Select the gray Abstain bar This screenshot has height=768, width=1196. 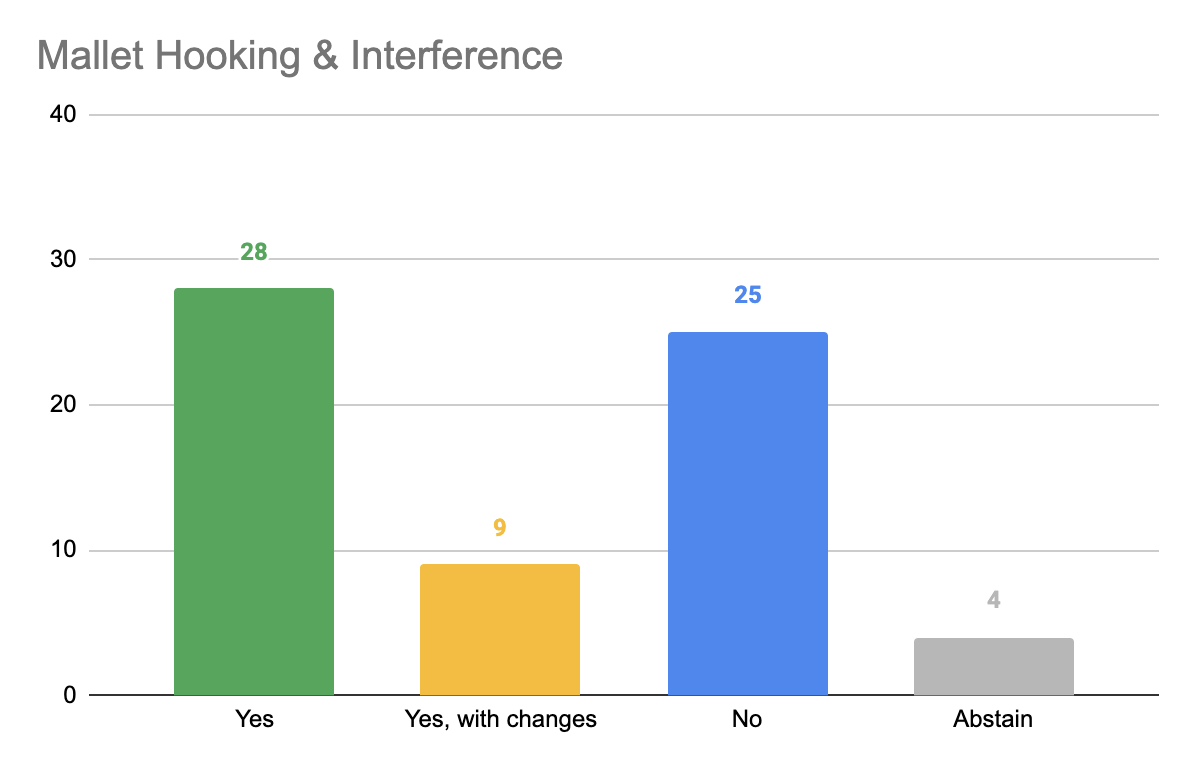[x=994, y=667]
